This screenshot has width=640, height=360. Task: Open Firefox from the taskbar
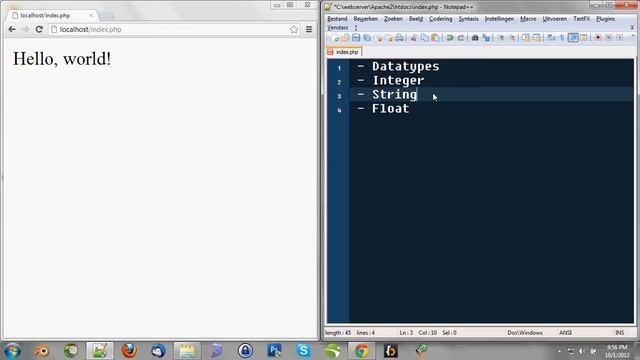click(129, 351)
